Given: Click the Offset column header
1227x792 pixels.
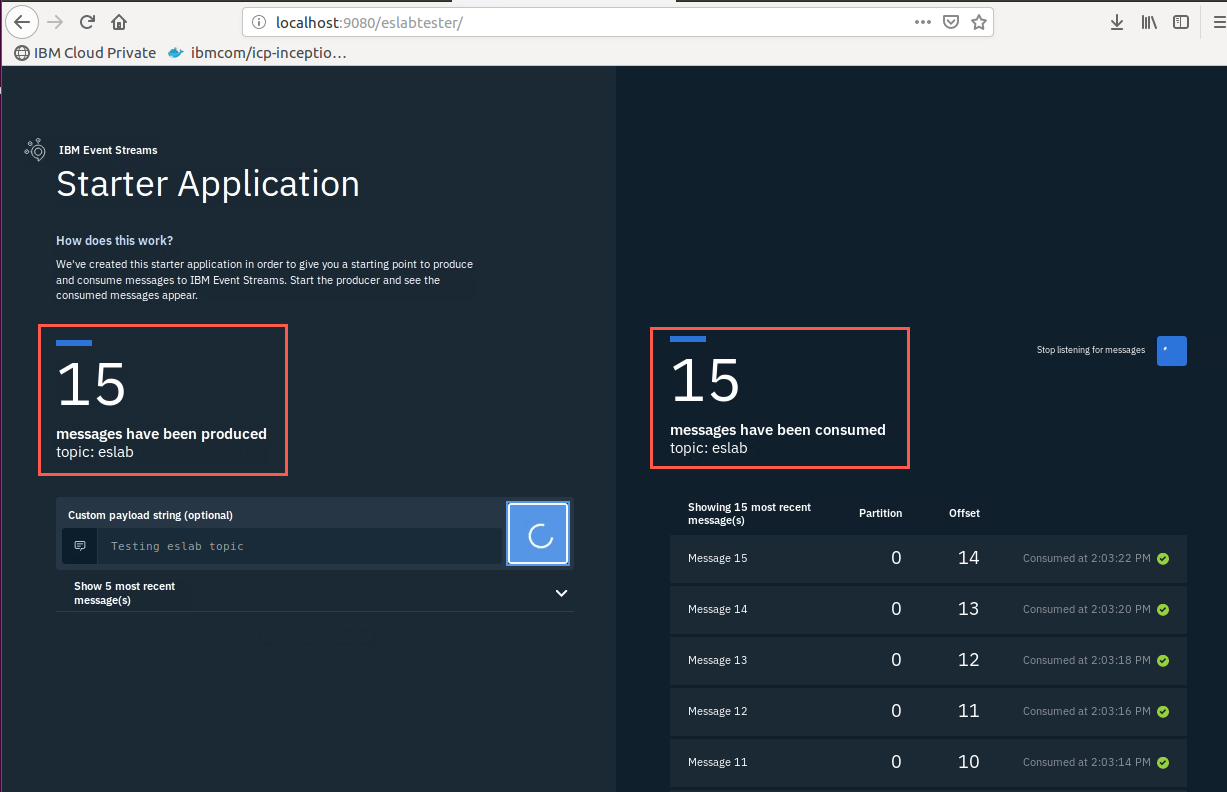Looking at the screenshot, I should tap(964, 513).
